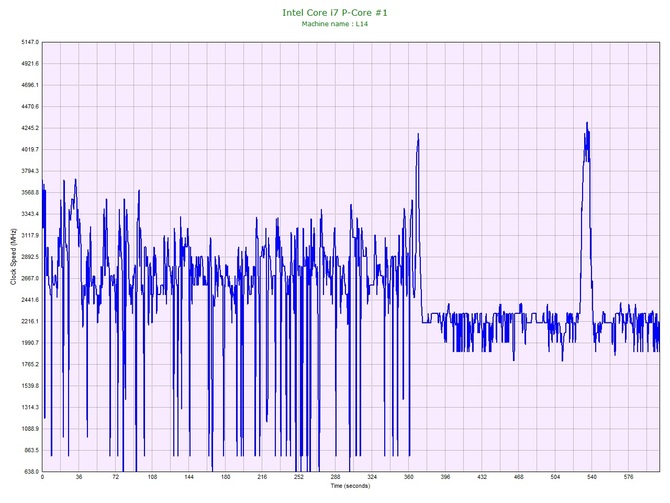The height and width of the screenshot is (503, 670).
Task: Click the 2667.0 y-axis value
Action: point(30,279)
